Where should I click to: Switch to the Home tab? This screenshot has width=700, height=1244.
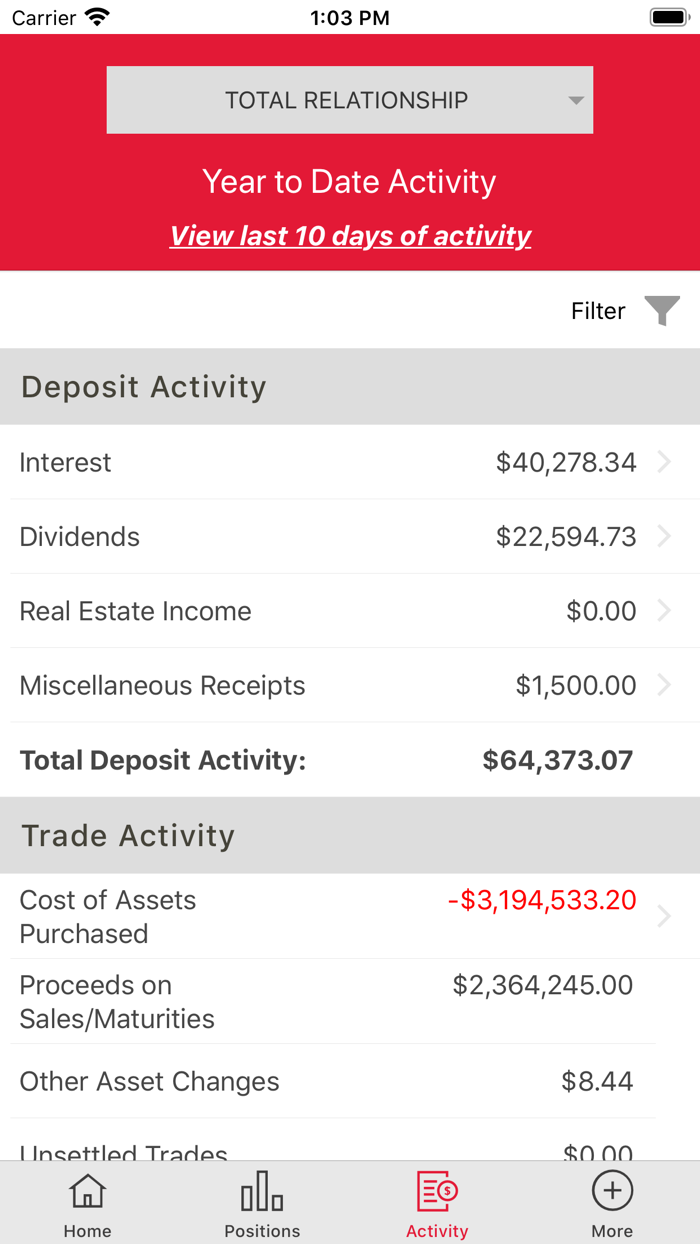point(87,1202)
